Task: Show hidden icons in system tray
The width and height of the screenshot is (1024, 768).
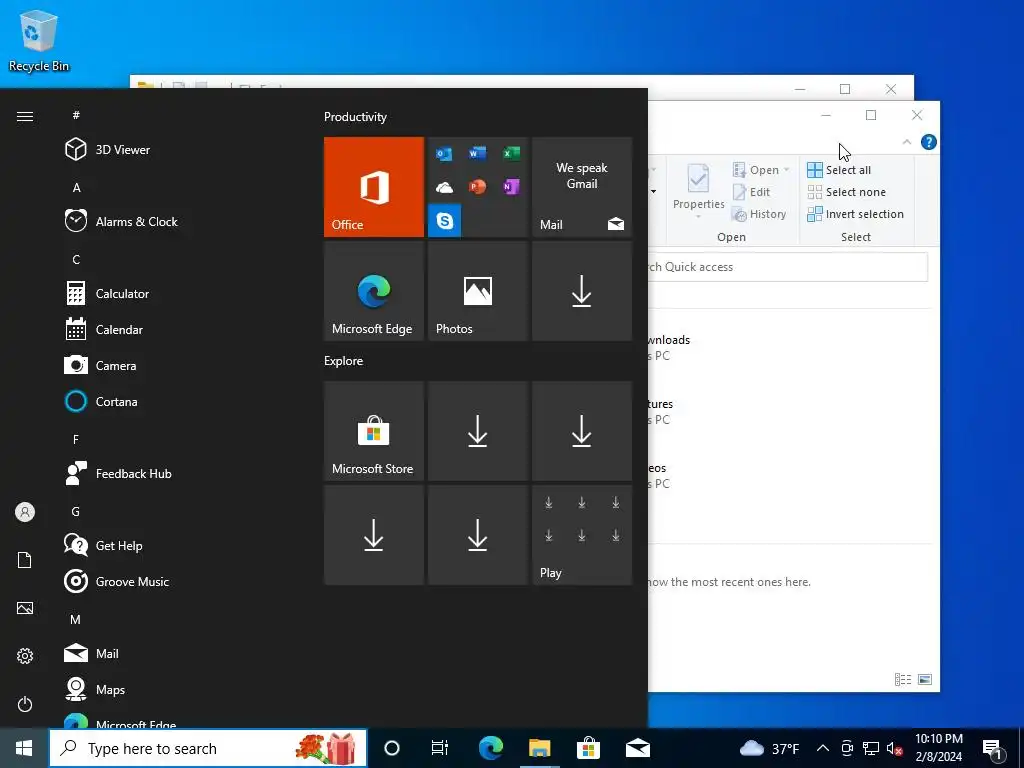Action: 823,748
